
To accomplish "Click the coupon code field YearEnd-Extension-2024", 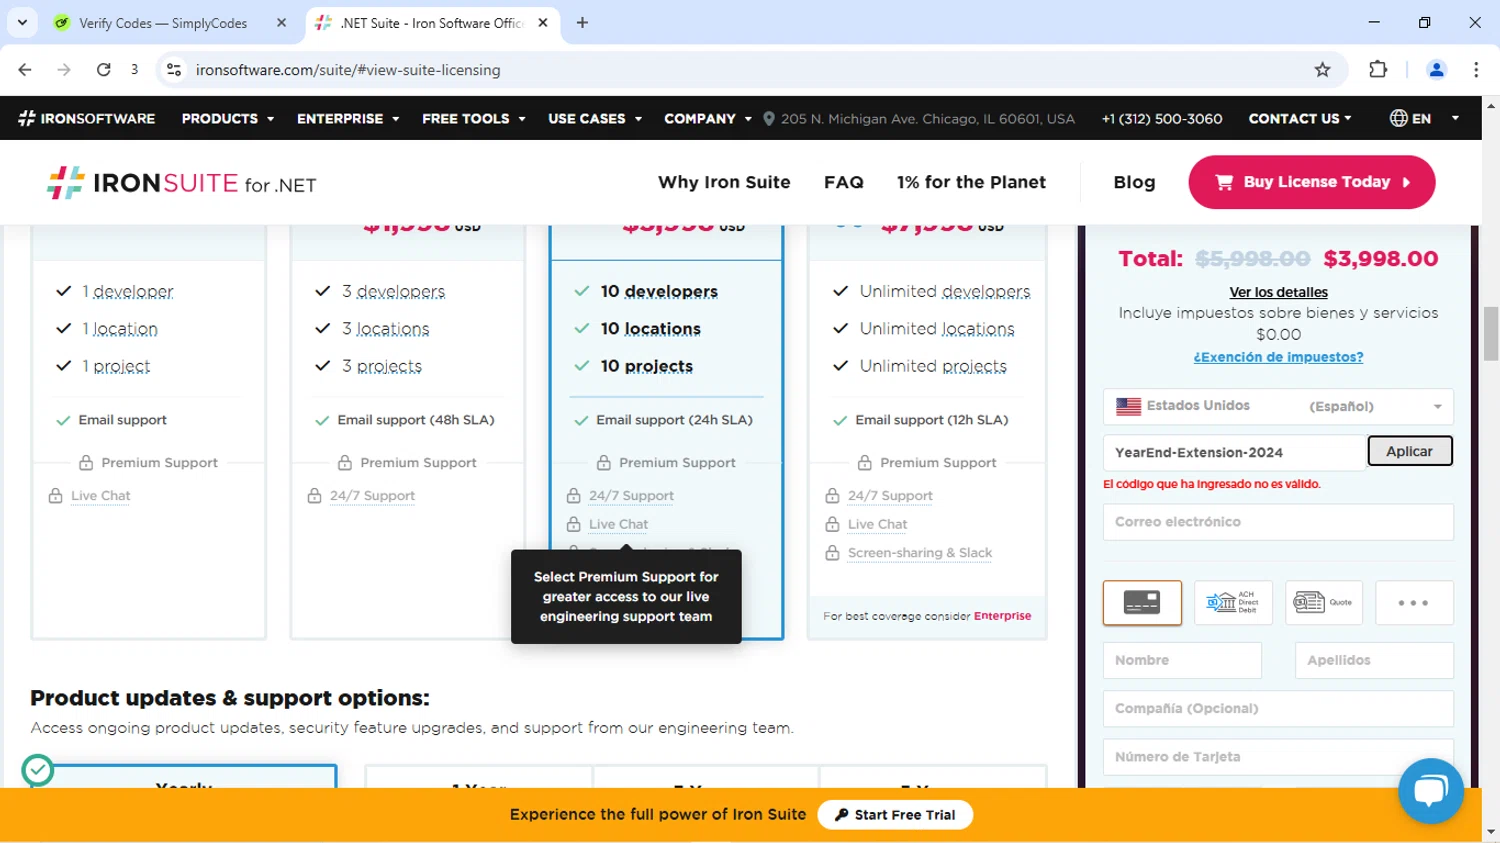I will 1234,452.
